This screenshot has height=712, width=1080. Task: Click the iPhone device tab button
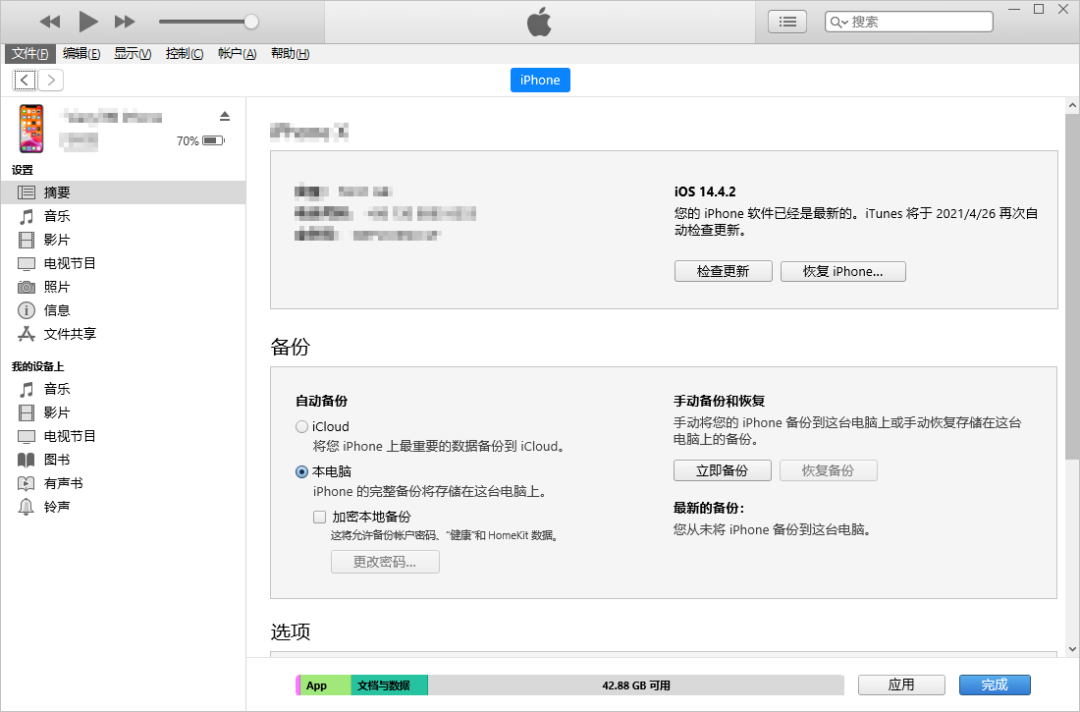point(540,80)
